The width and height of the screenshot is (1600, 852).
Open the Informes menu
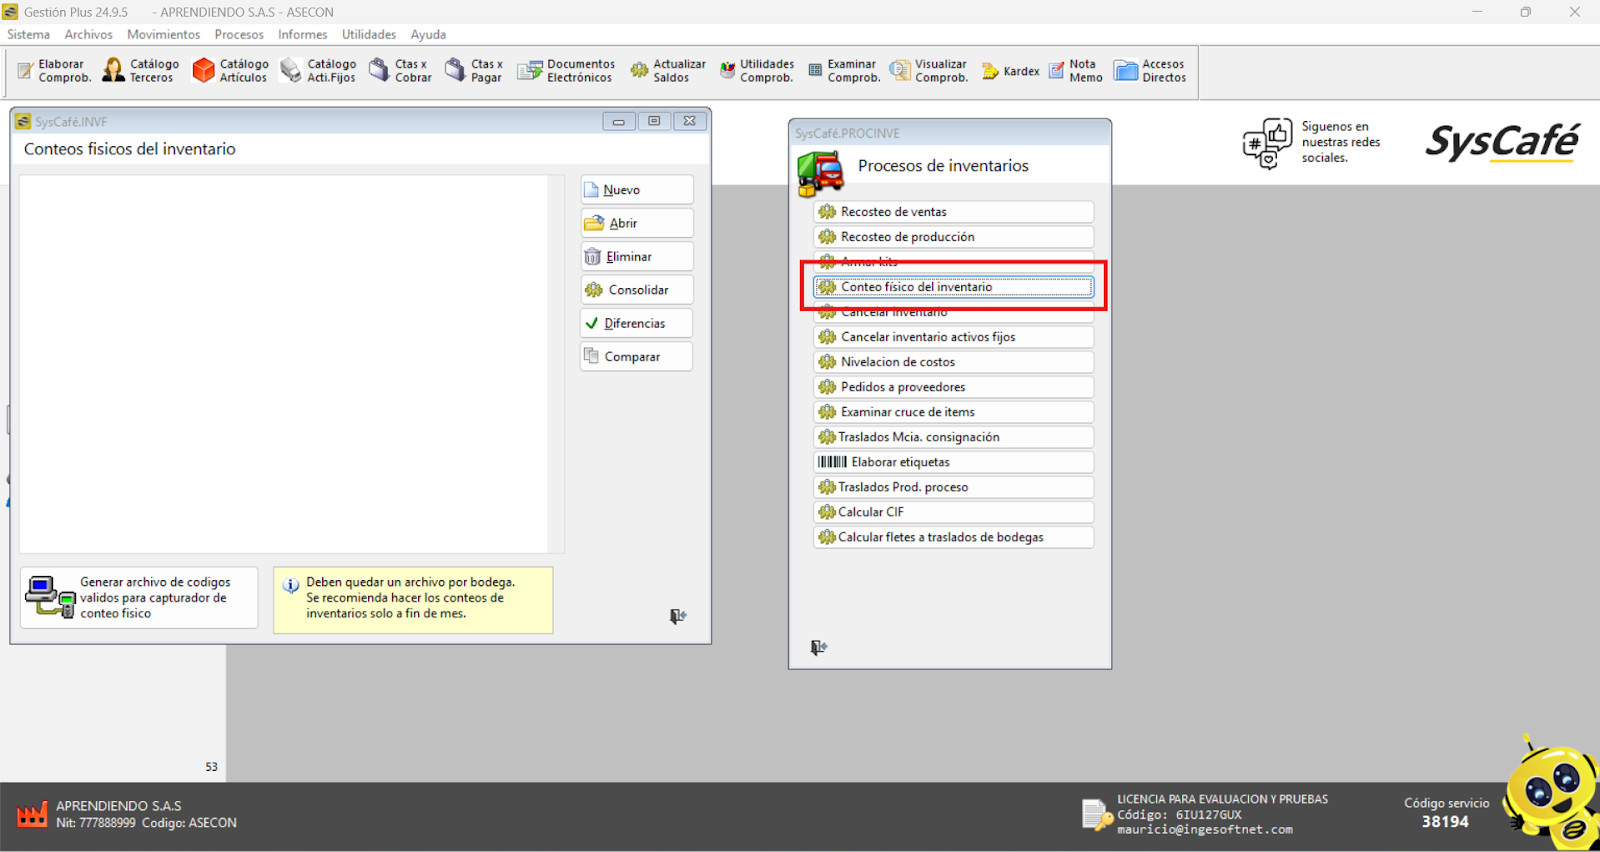(x=302, y=34)
